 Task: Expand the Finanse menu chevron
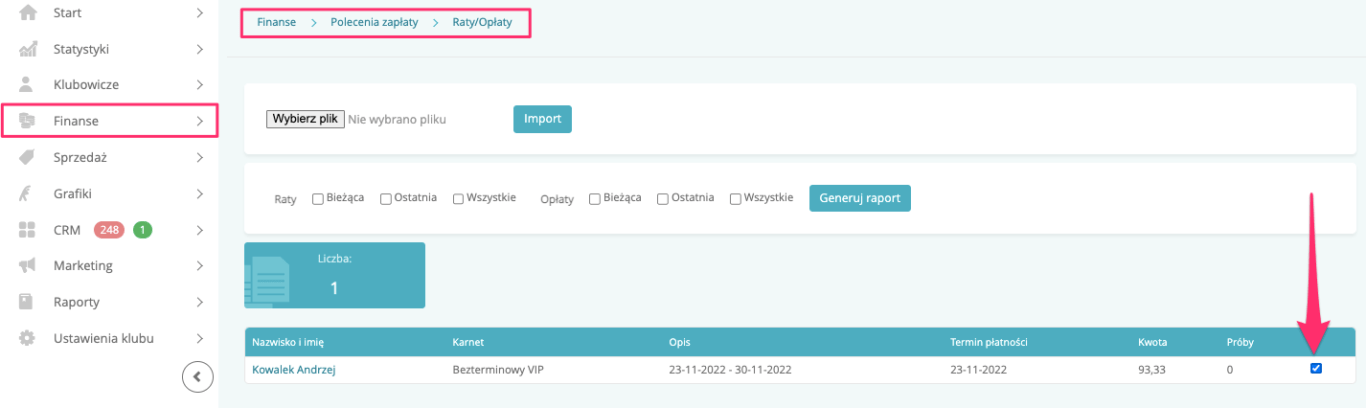click(200, 121)
